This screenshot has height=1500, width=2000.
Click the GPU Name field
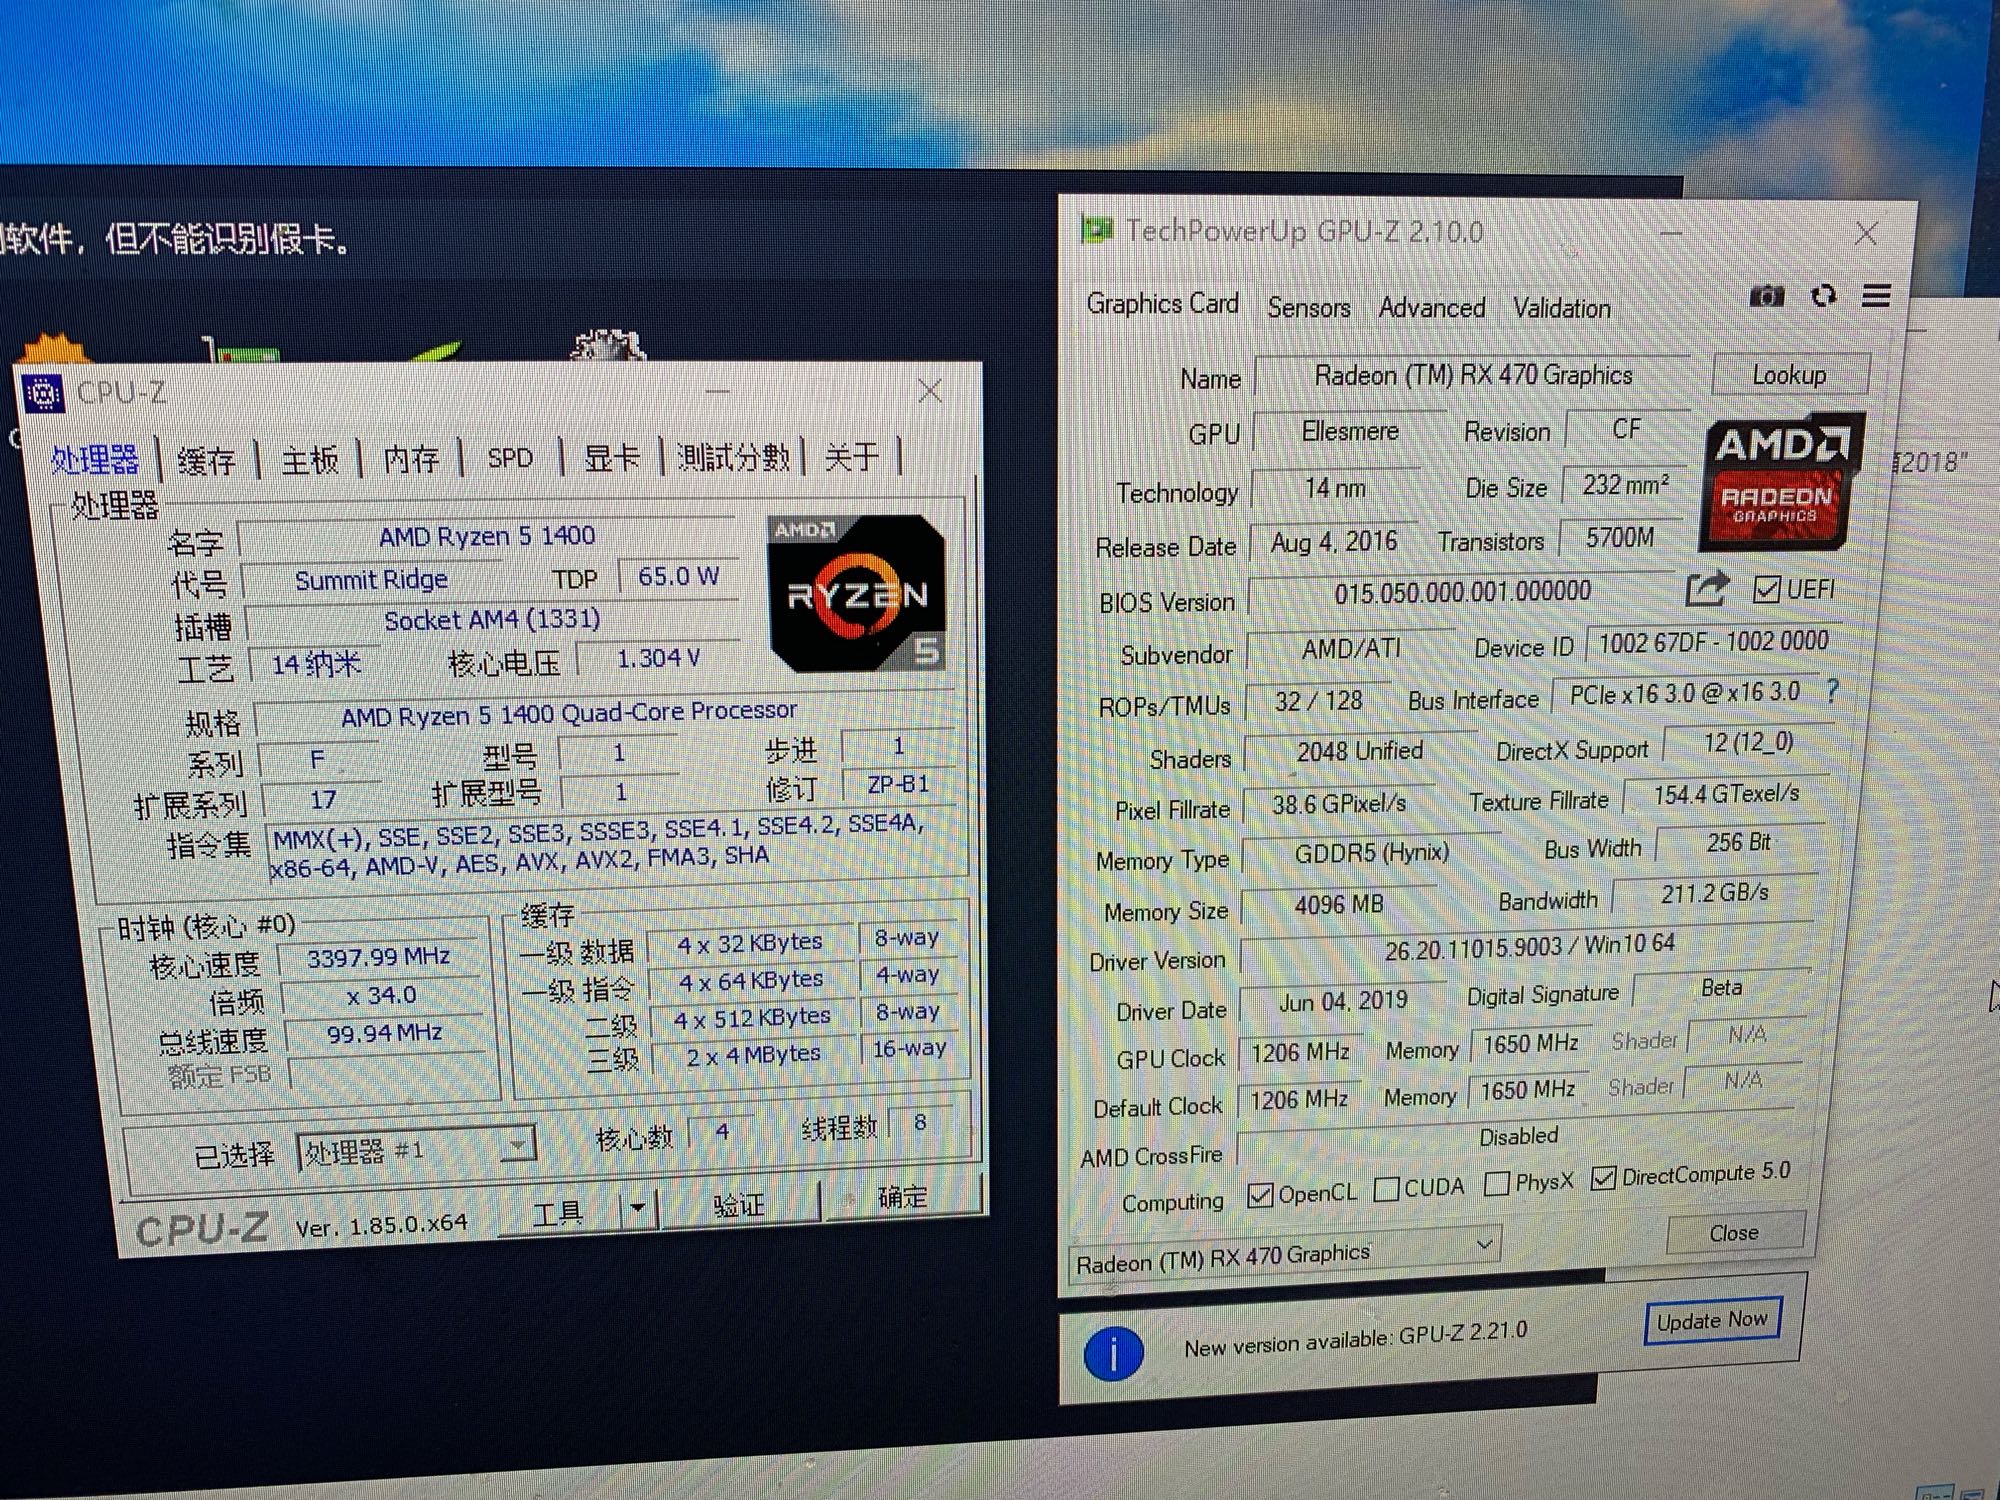click(x=1472, y=376)
